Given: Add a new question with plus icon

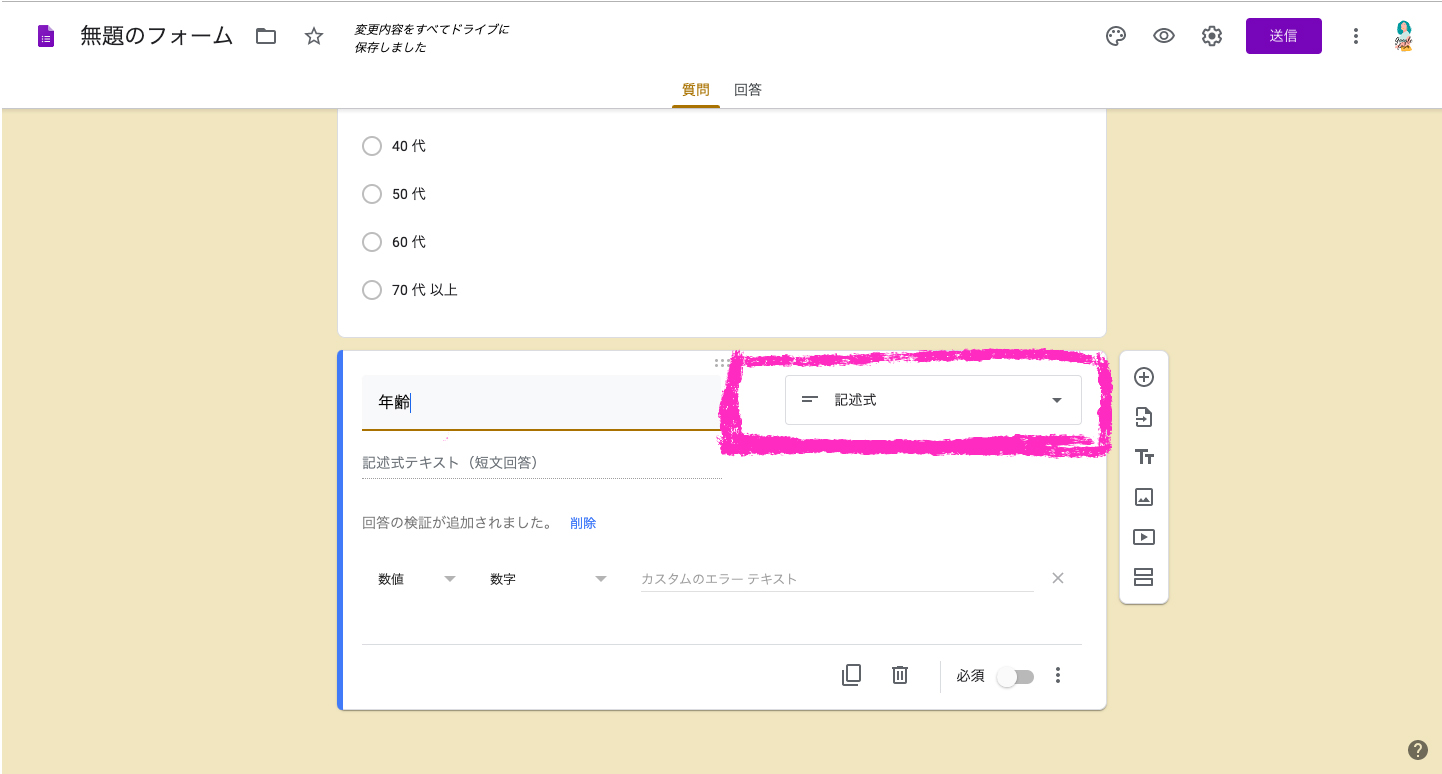Looking at the screenshot, I should (1144, 377).
